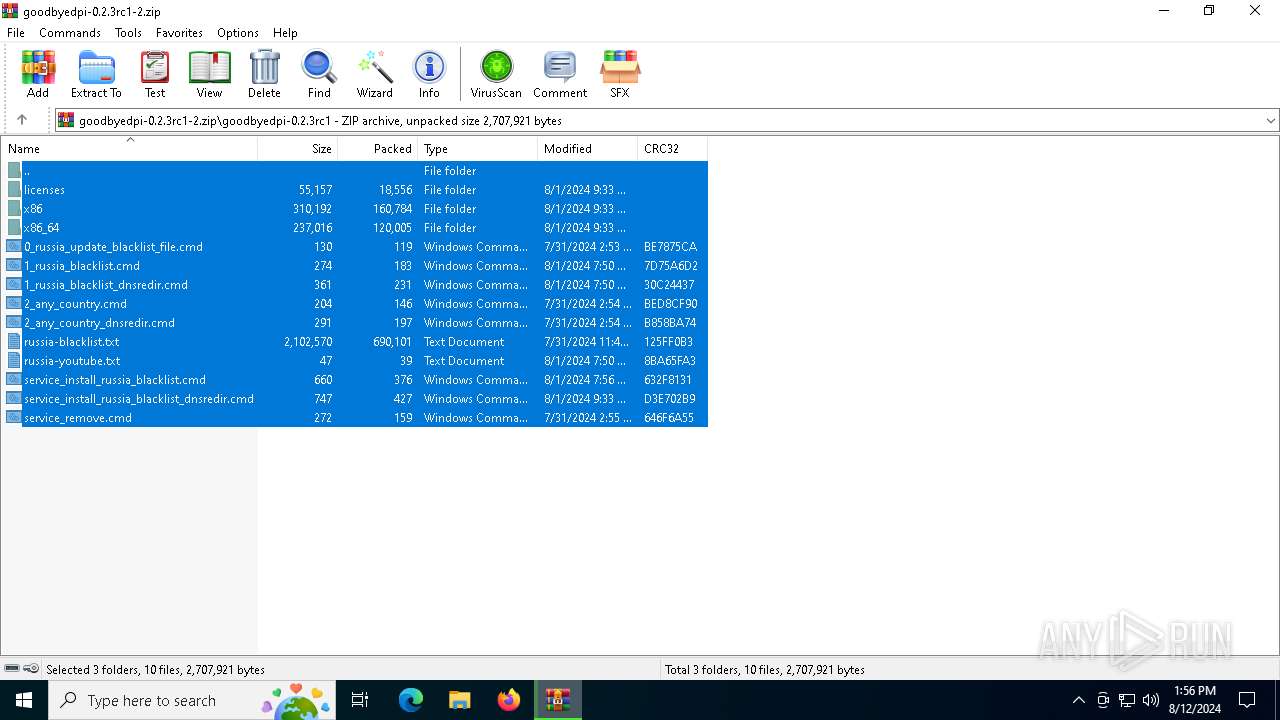
Task: Select 2_any_country_dnsredir.cmd file name
Action: point(99,323)
